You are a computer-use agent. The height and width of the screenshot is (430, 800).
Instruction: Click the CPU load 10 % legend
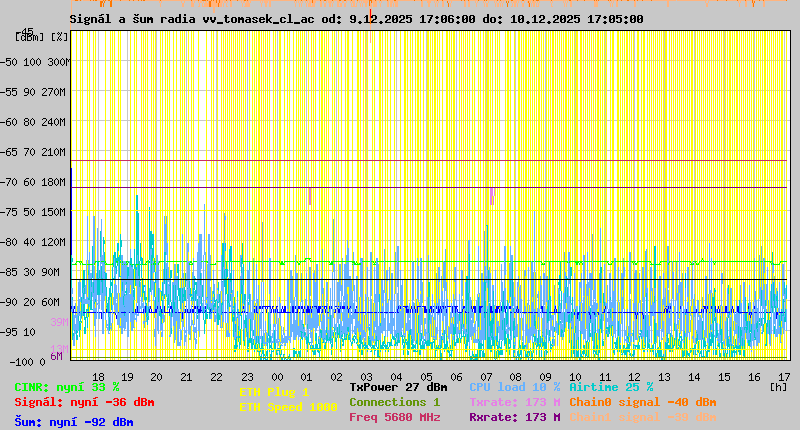[x=514, y=387]
